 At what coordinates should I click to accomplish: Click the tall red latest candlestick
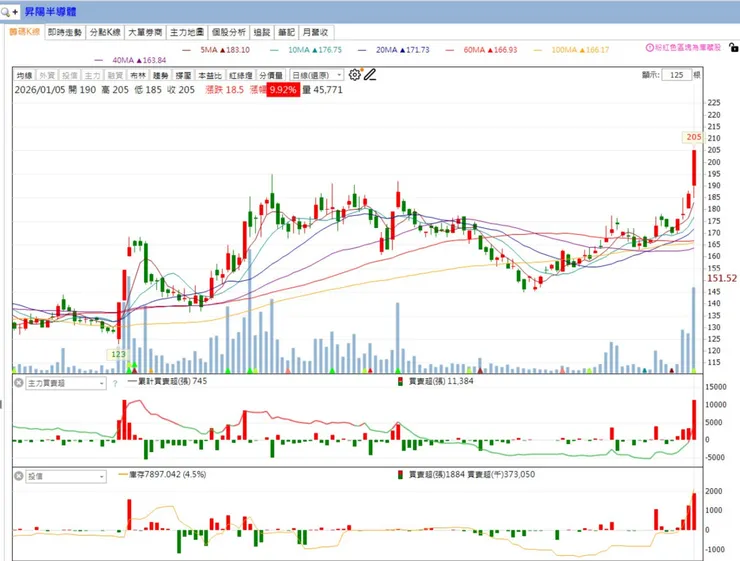pos(694,168)
